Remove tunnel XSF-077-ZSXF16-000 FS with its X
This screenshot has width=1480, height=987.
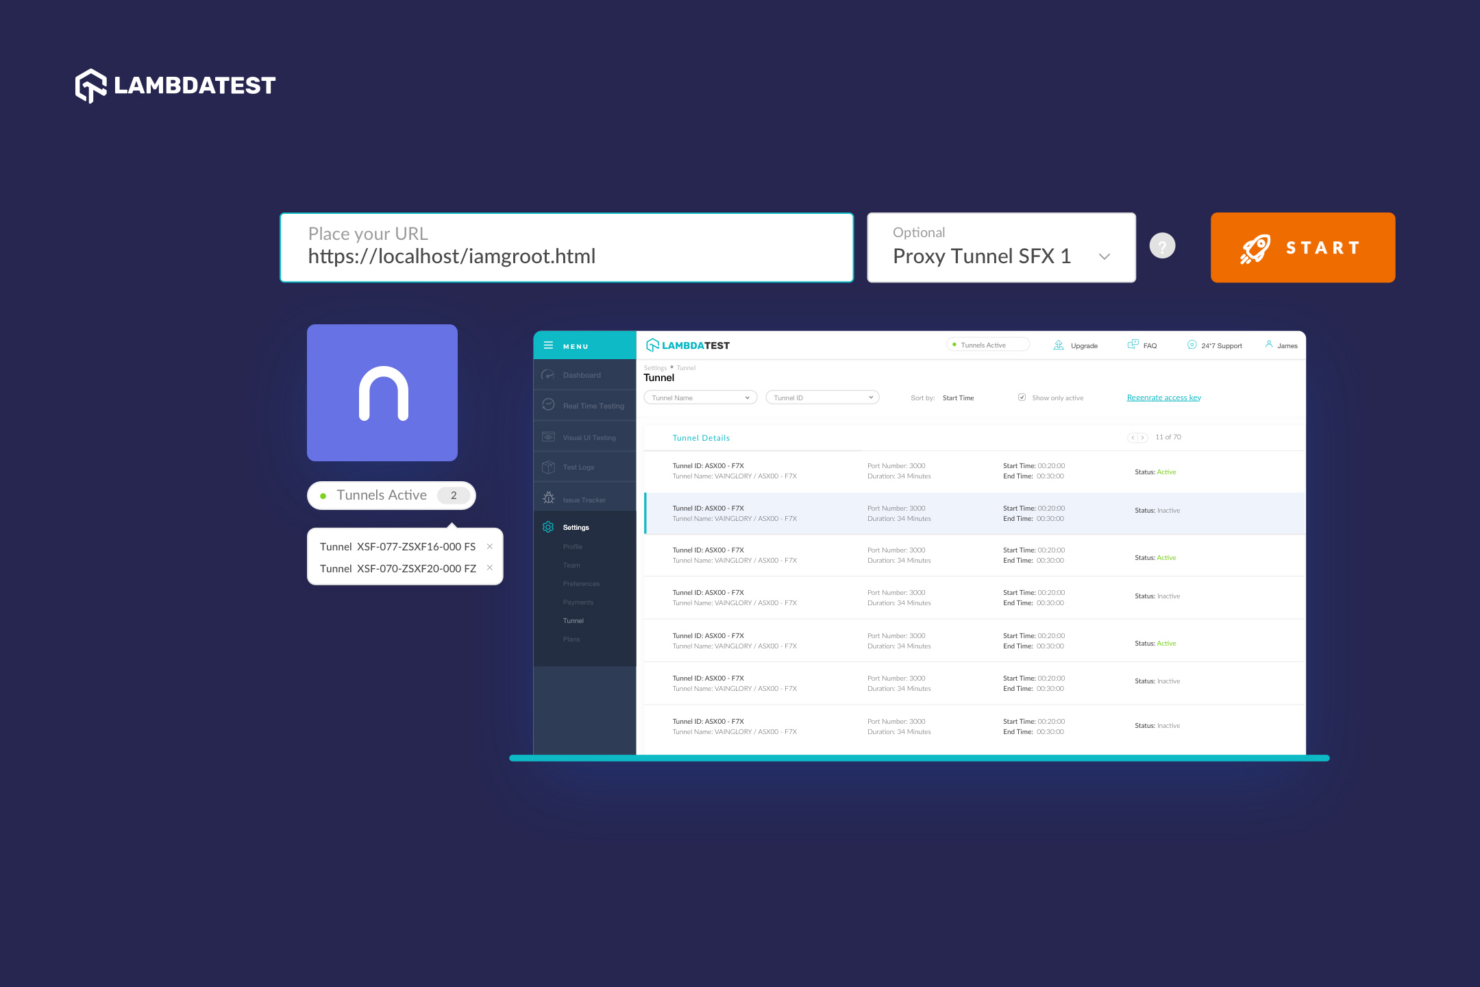point(489,547)
